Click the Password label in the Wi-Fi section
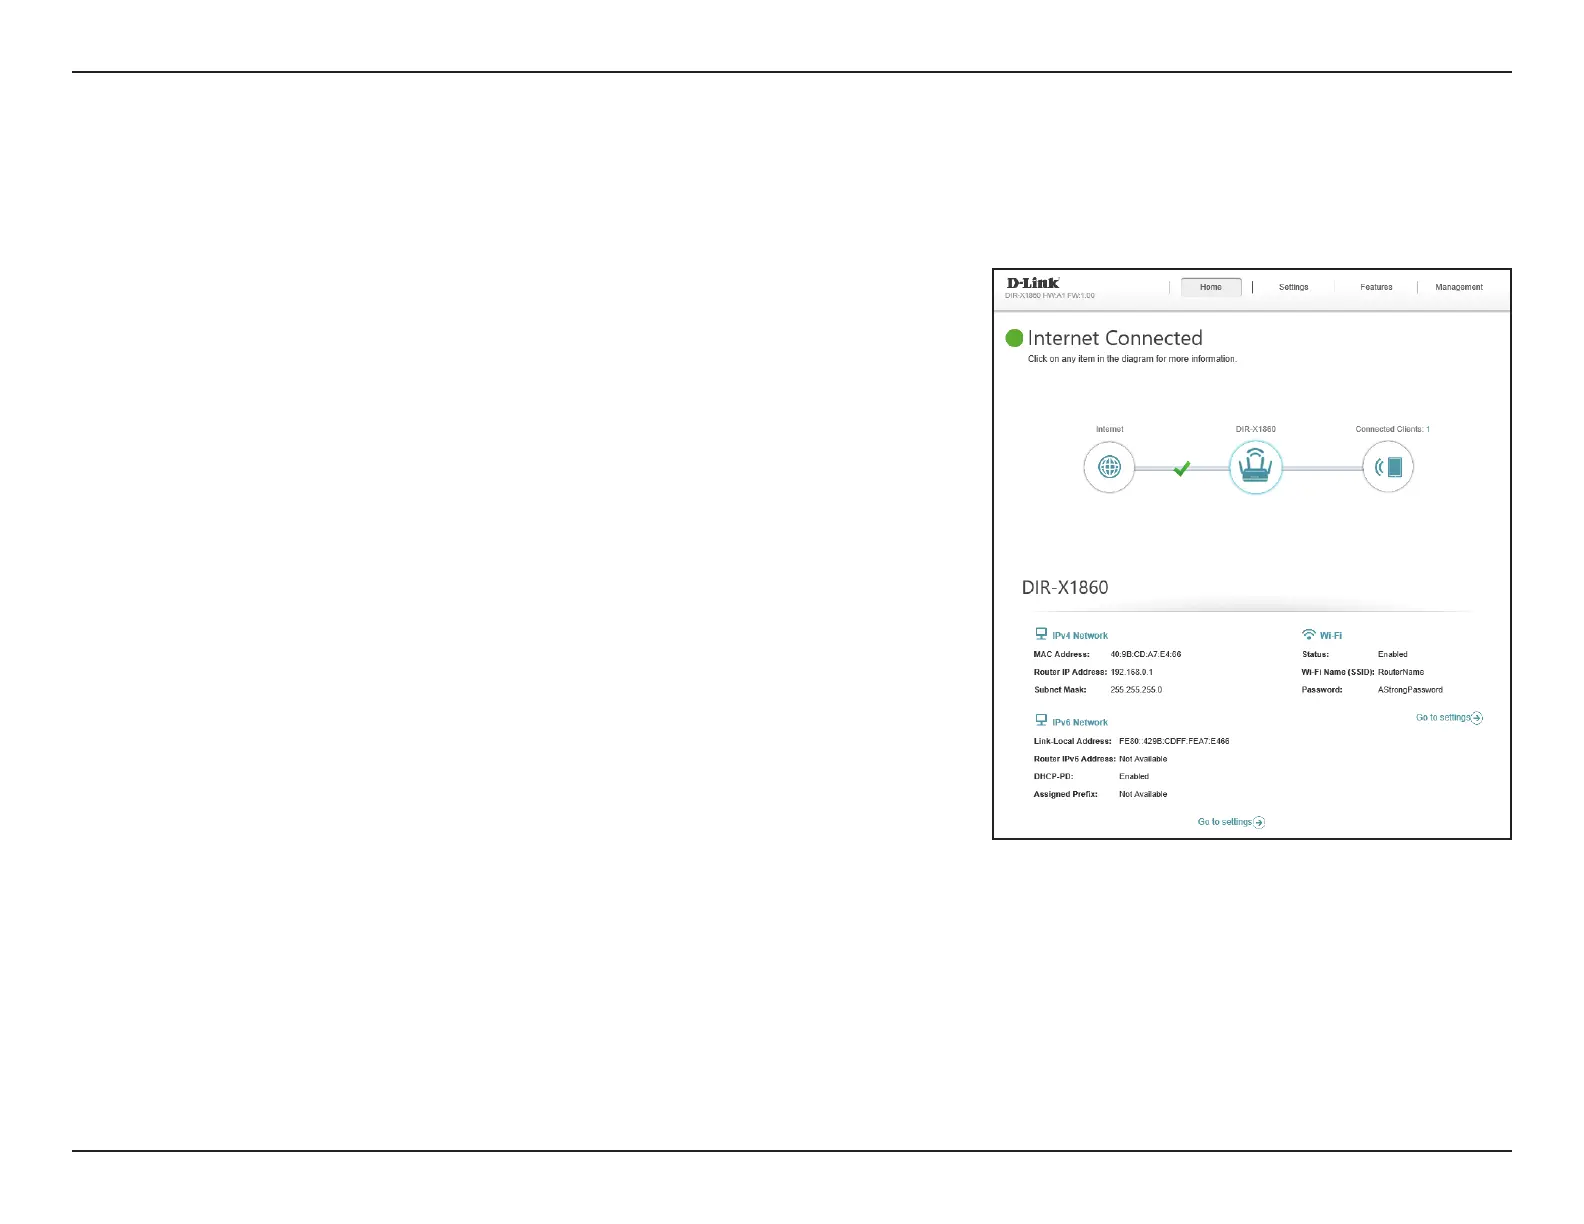Screen dimensions: 1584x1224 point(1322,690)
